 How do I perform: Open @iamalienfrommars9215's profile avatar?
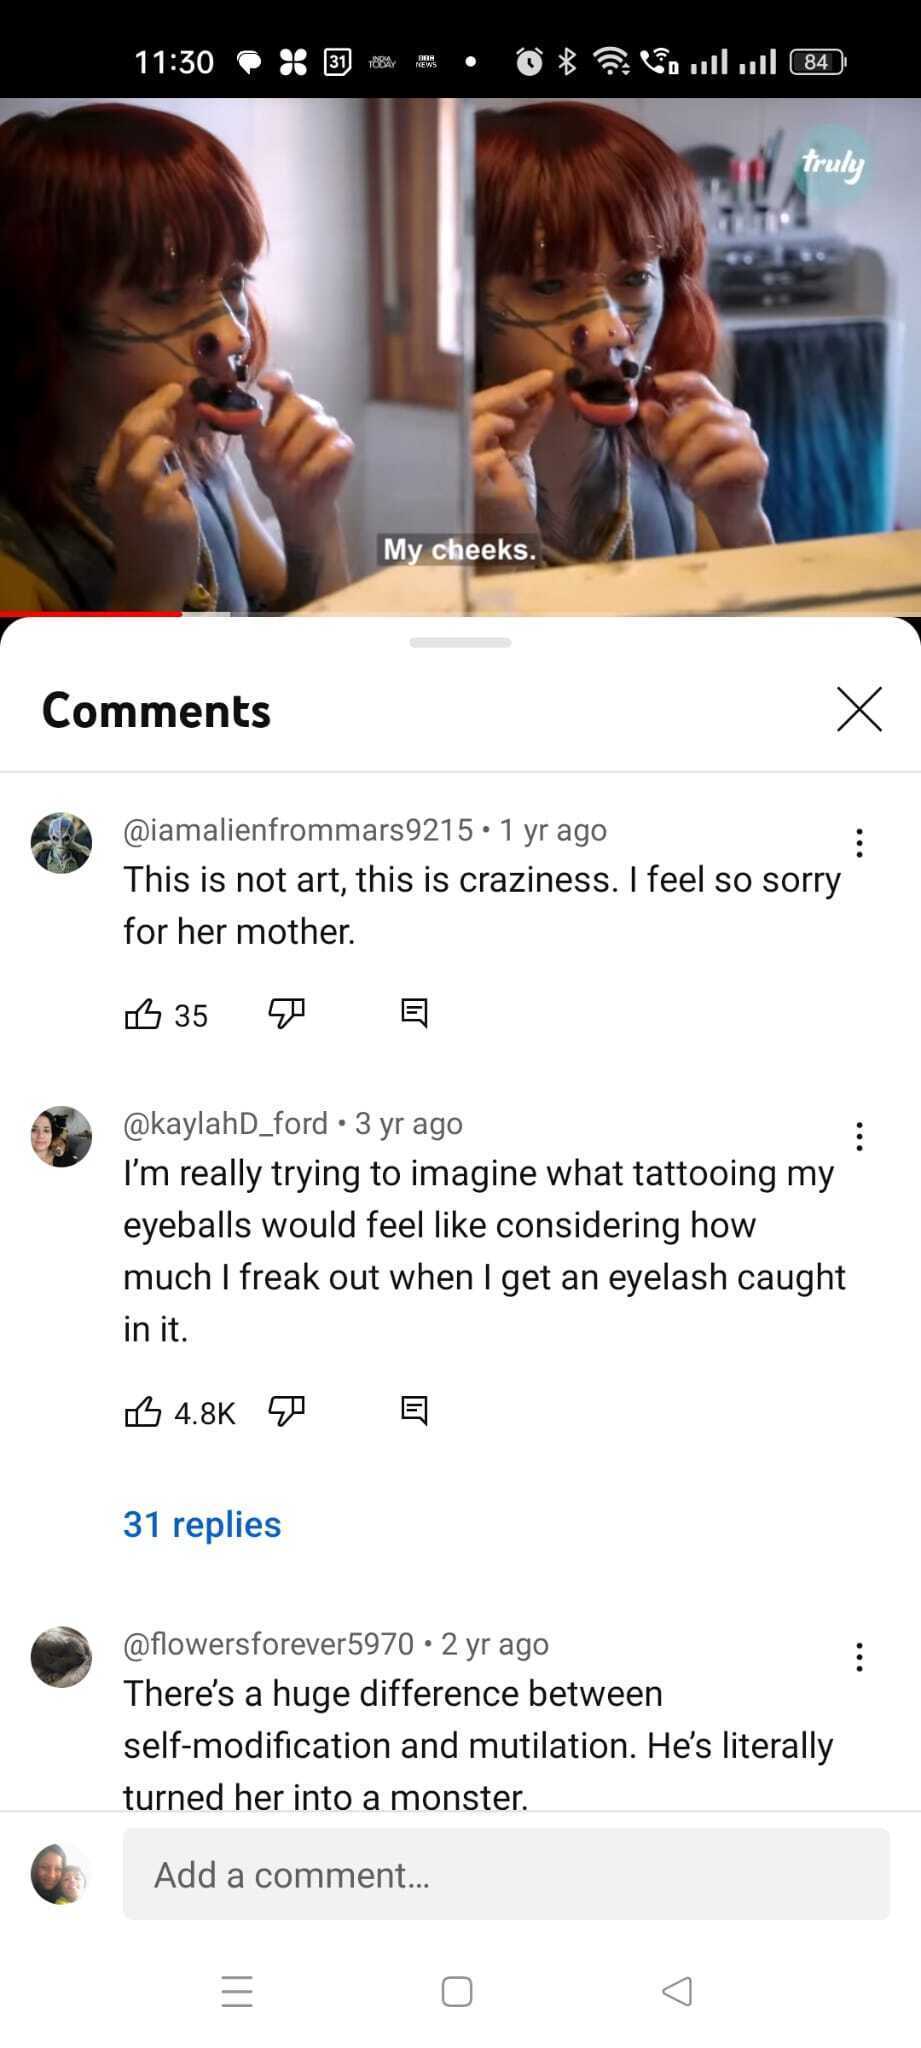[x=61, y=843]
